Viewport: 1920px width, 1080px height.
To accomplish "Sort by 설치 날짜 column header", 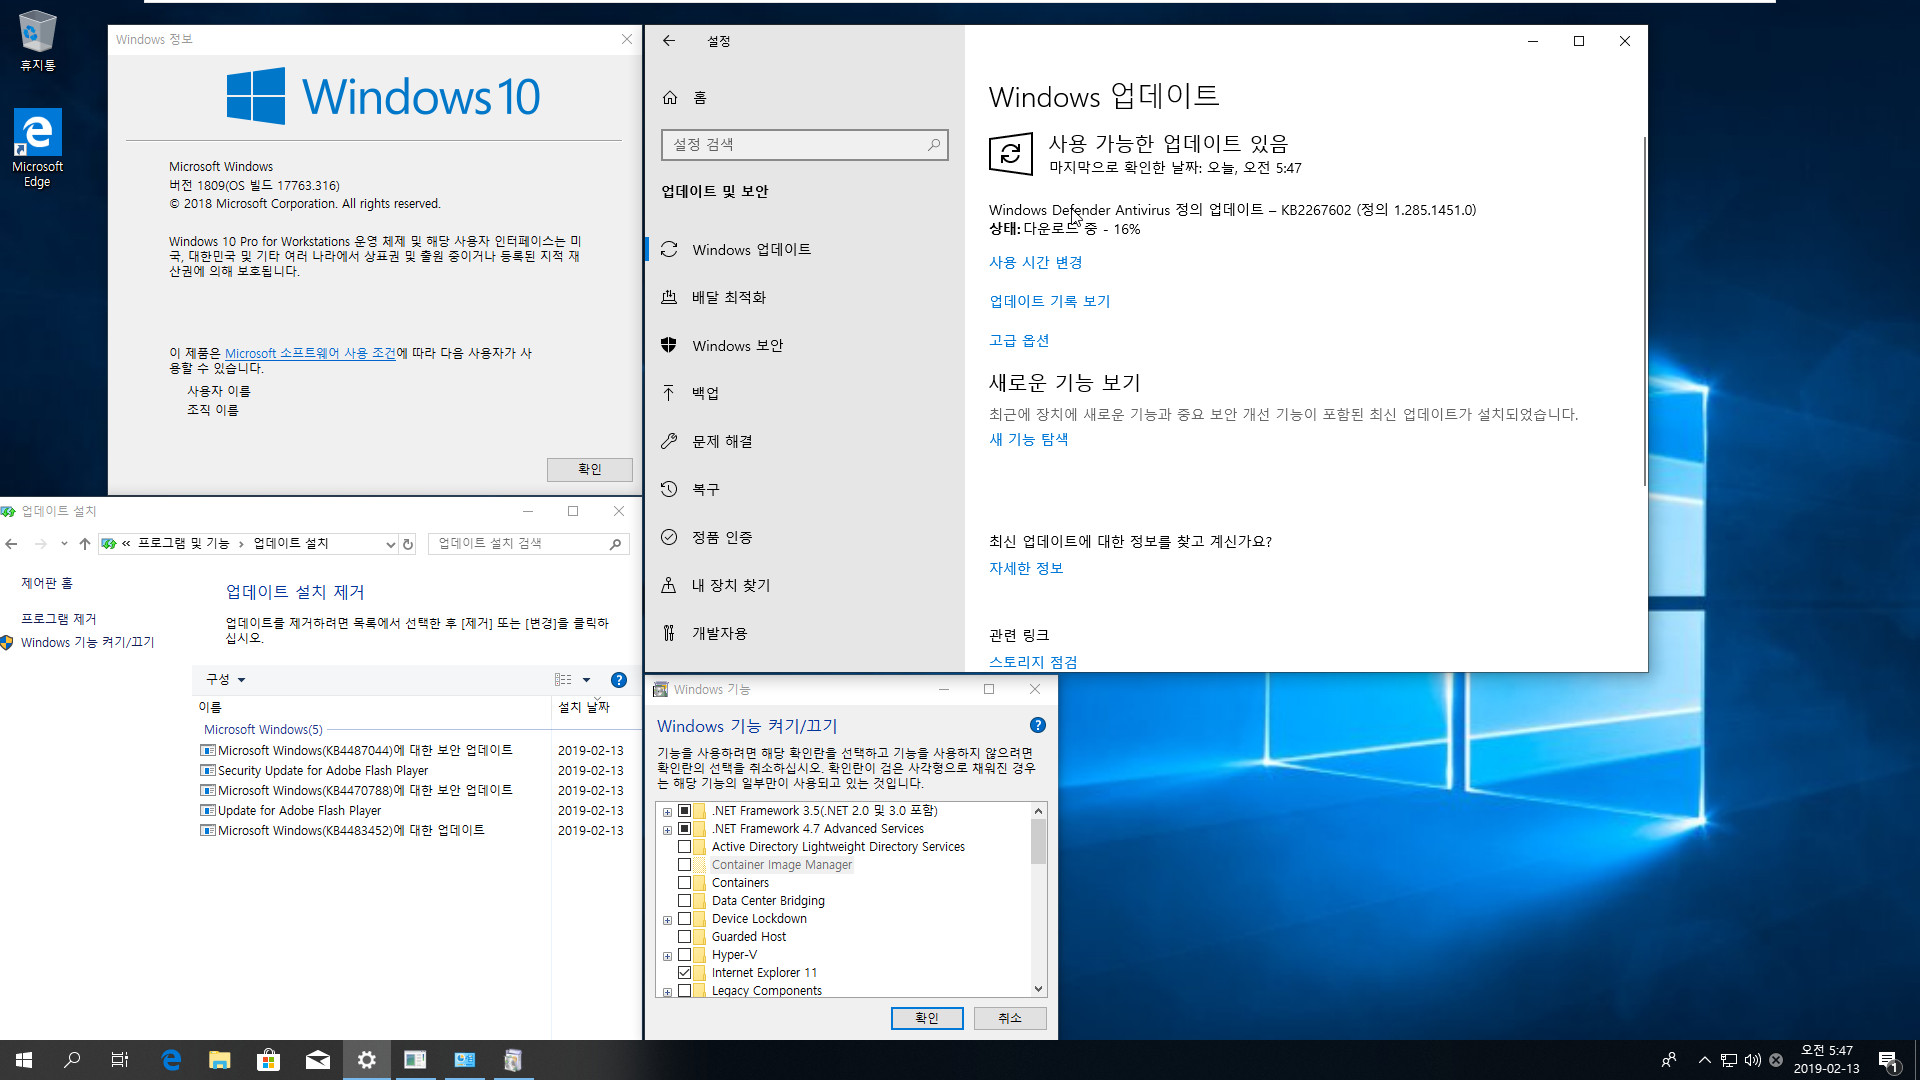I will [x=584, y=707].
